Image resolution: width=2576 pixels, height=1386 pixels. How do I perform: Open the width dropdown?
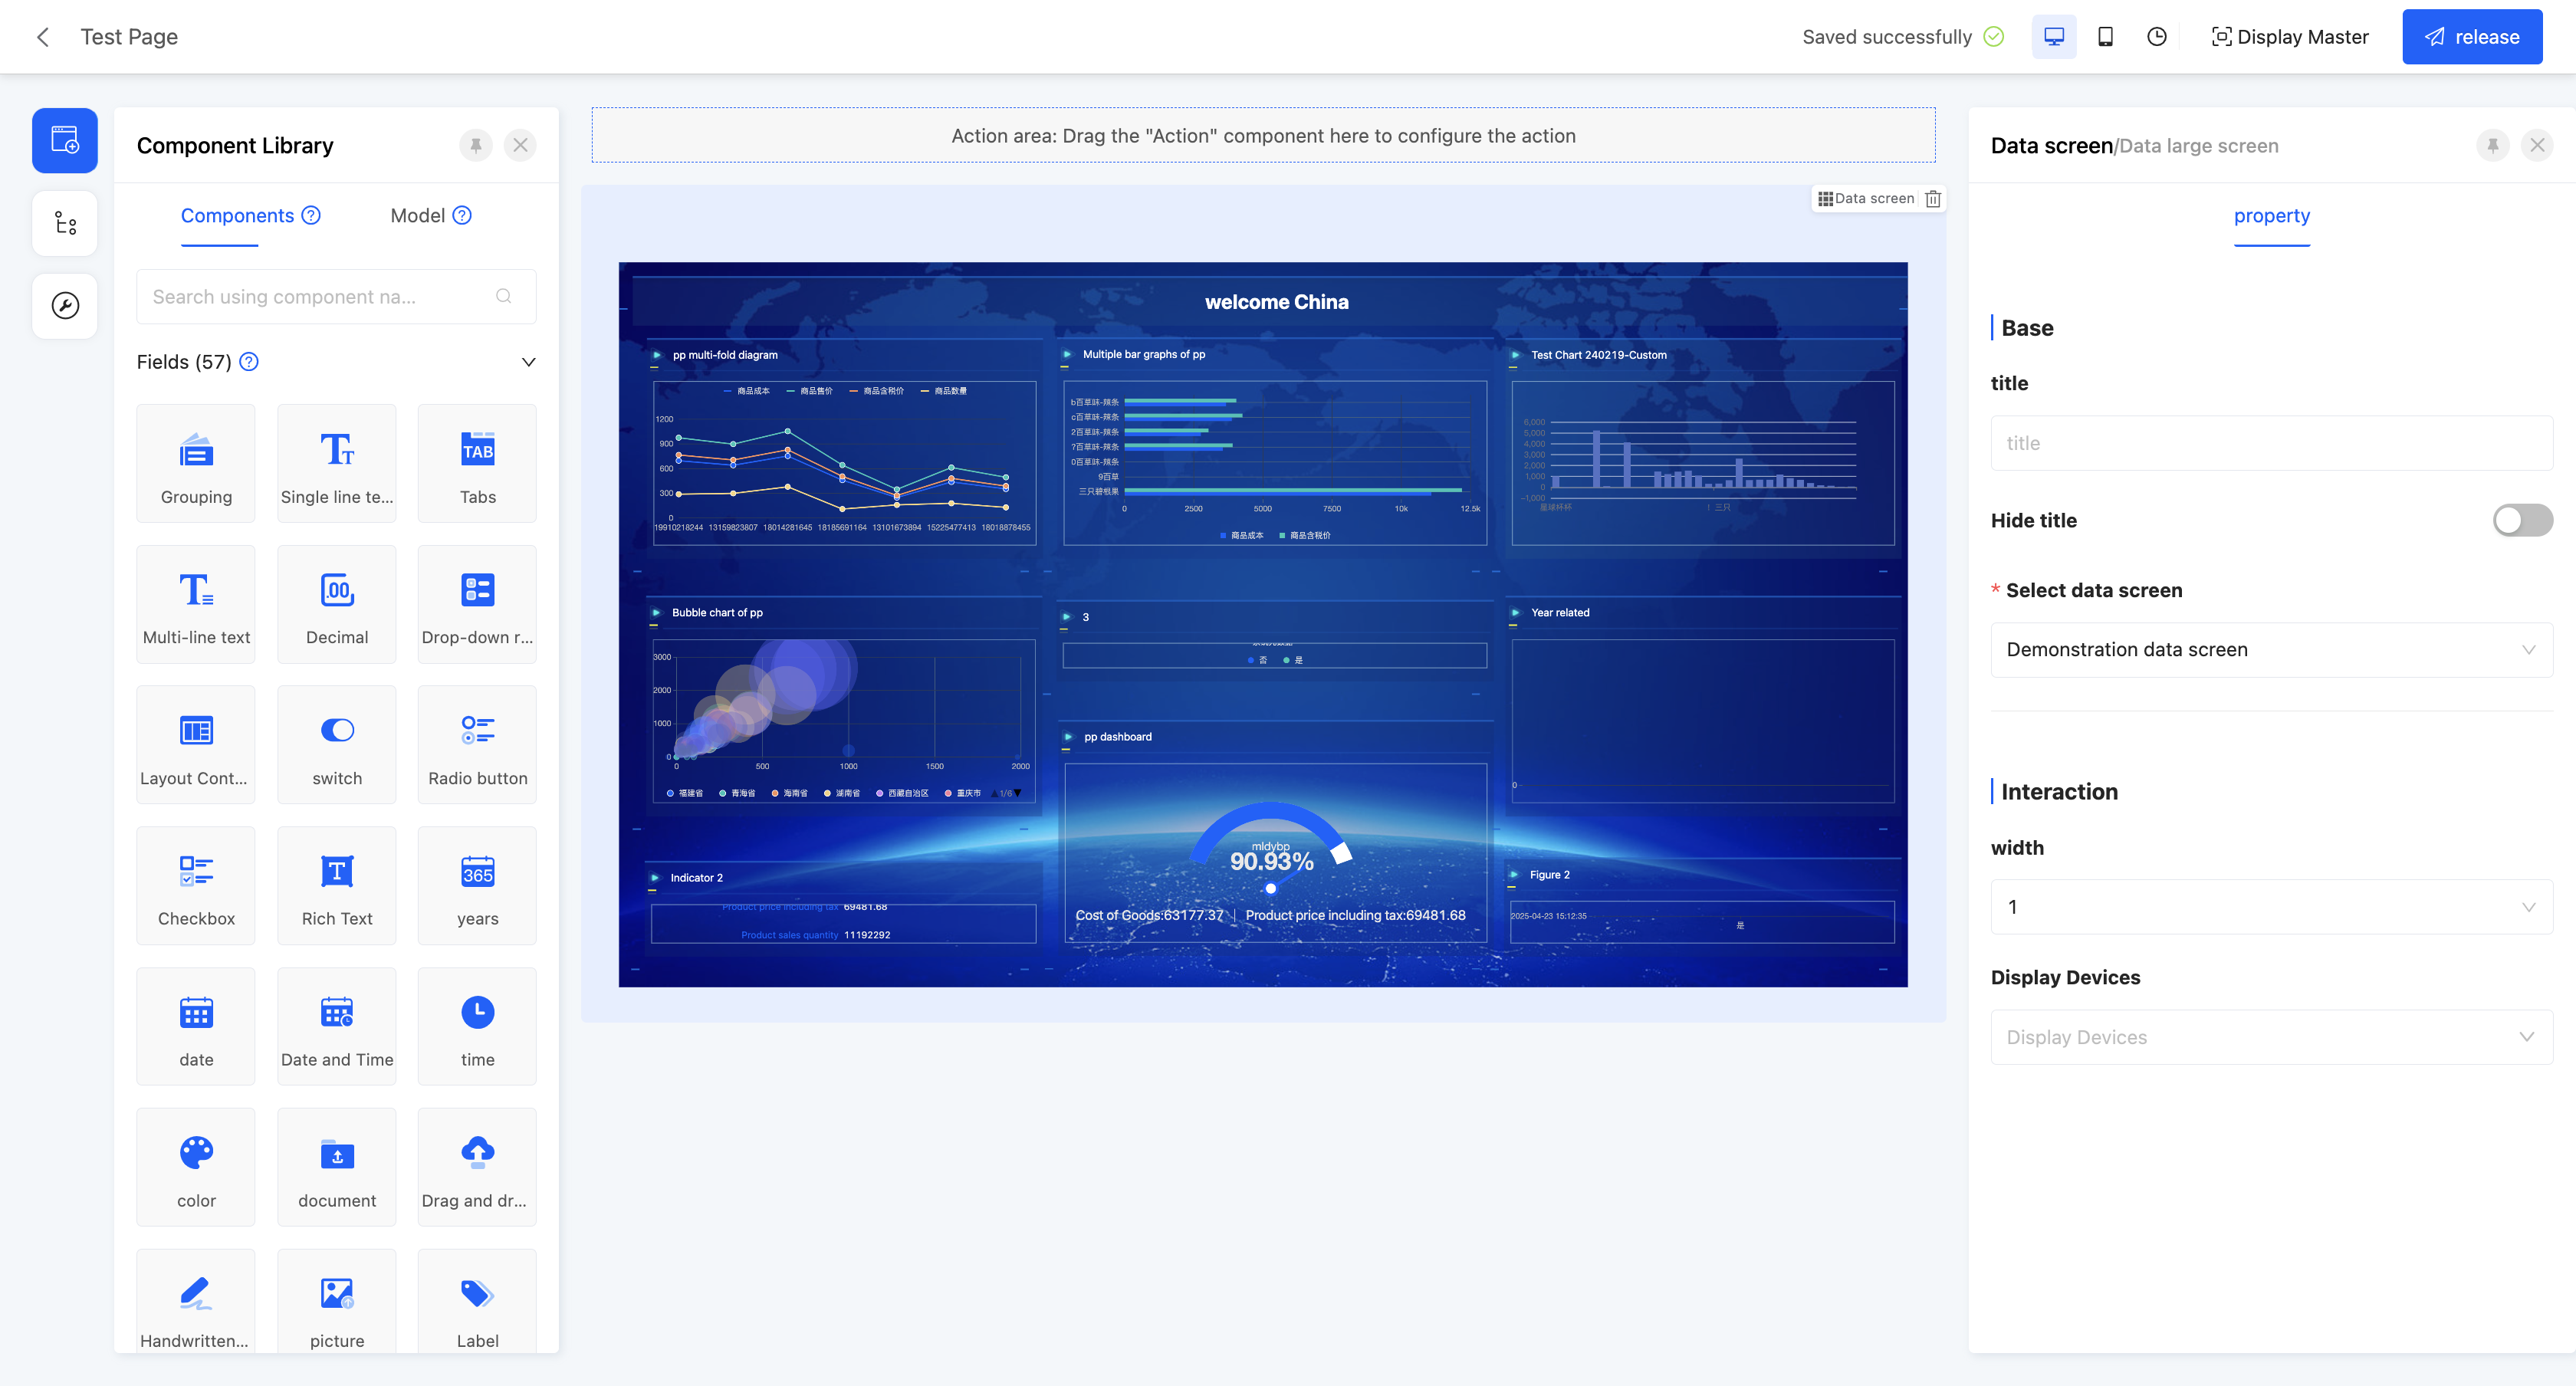pyautogui.click(x=2270, y=907)
